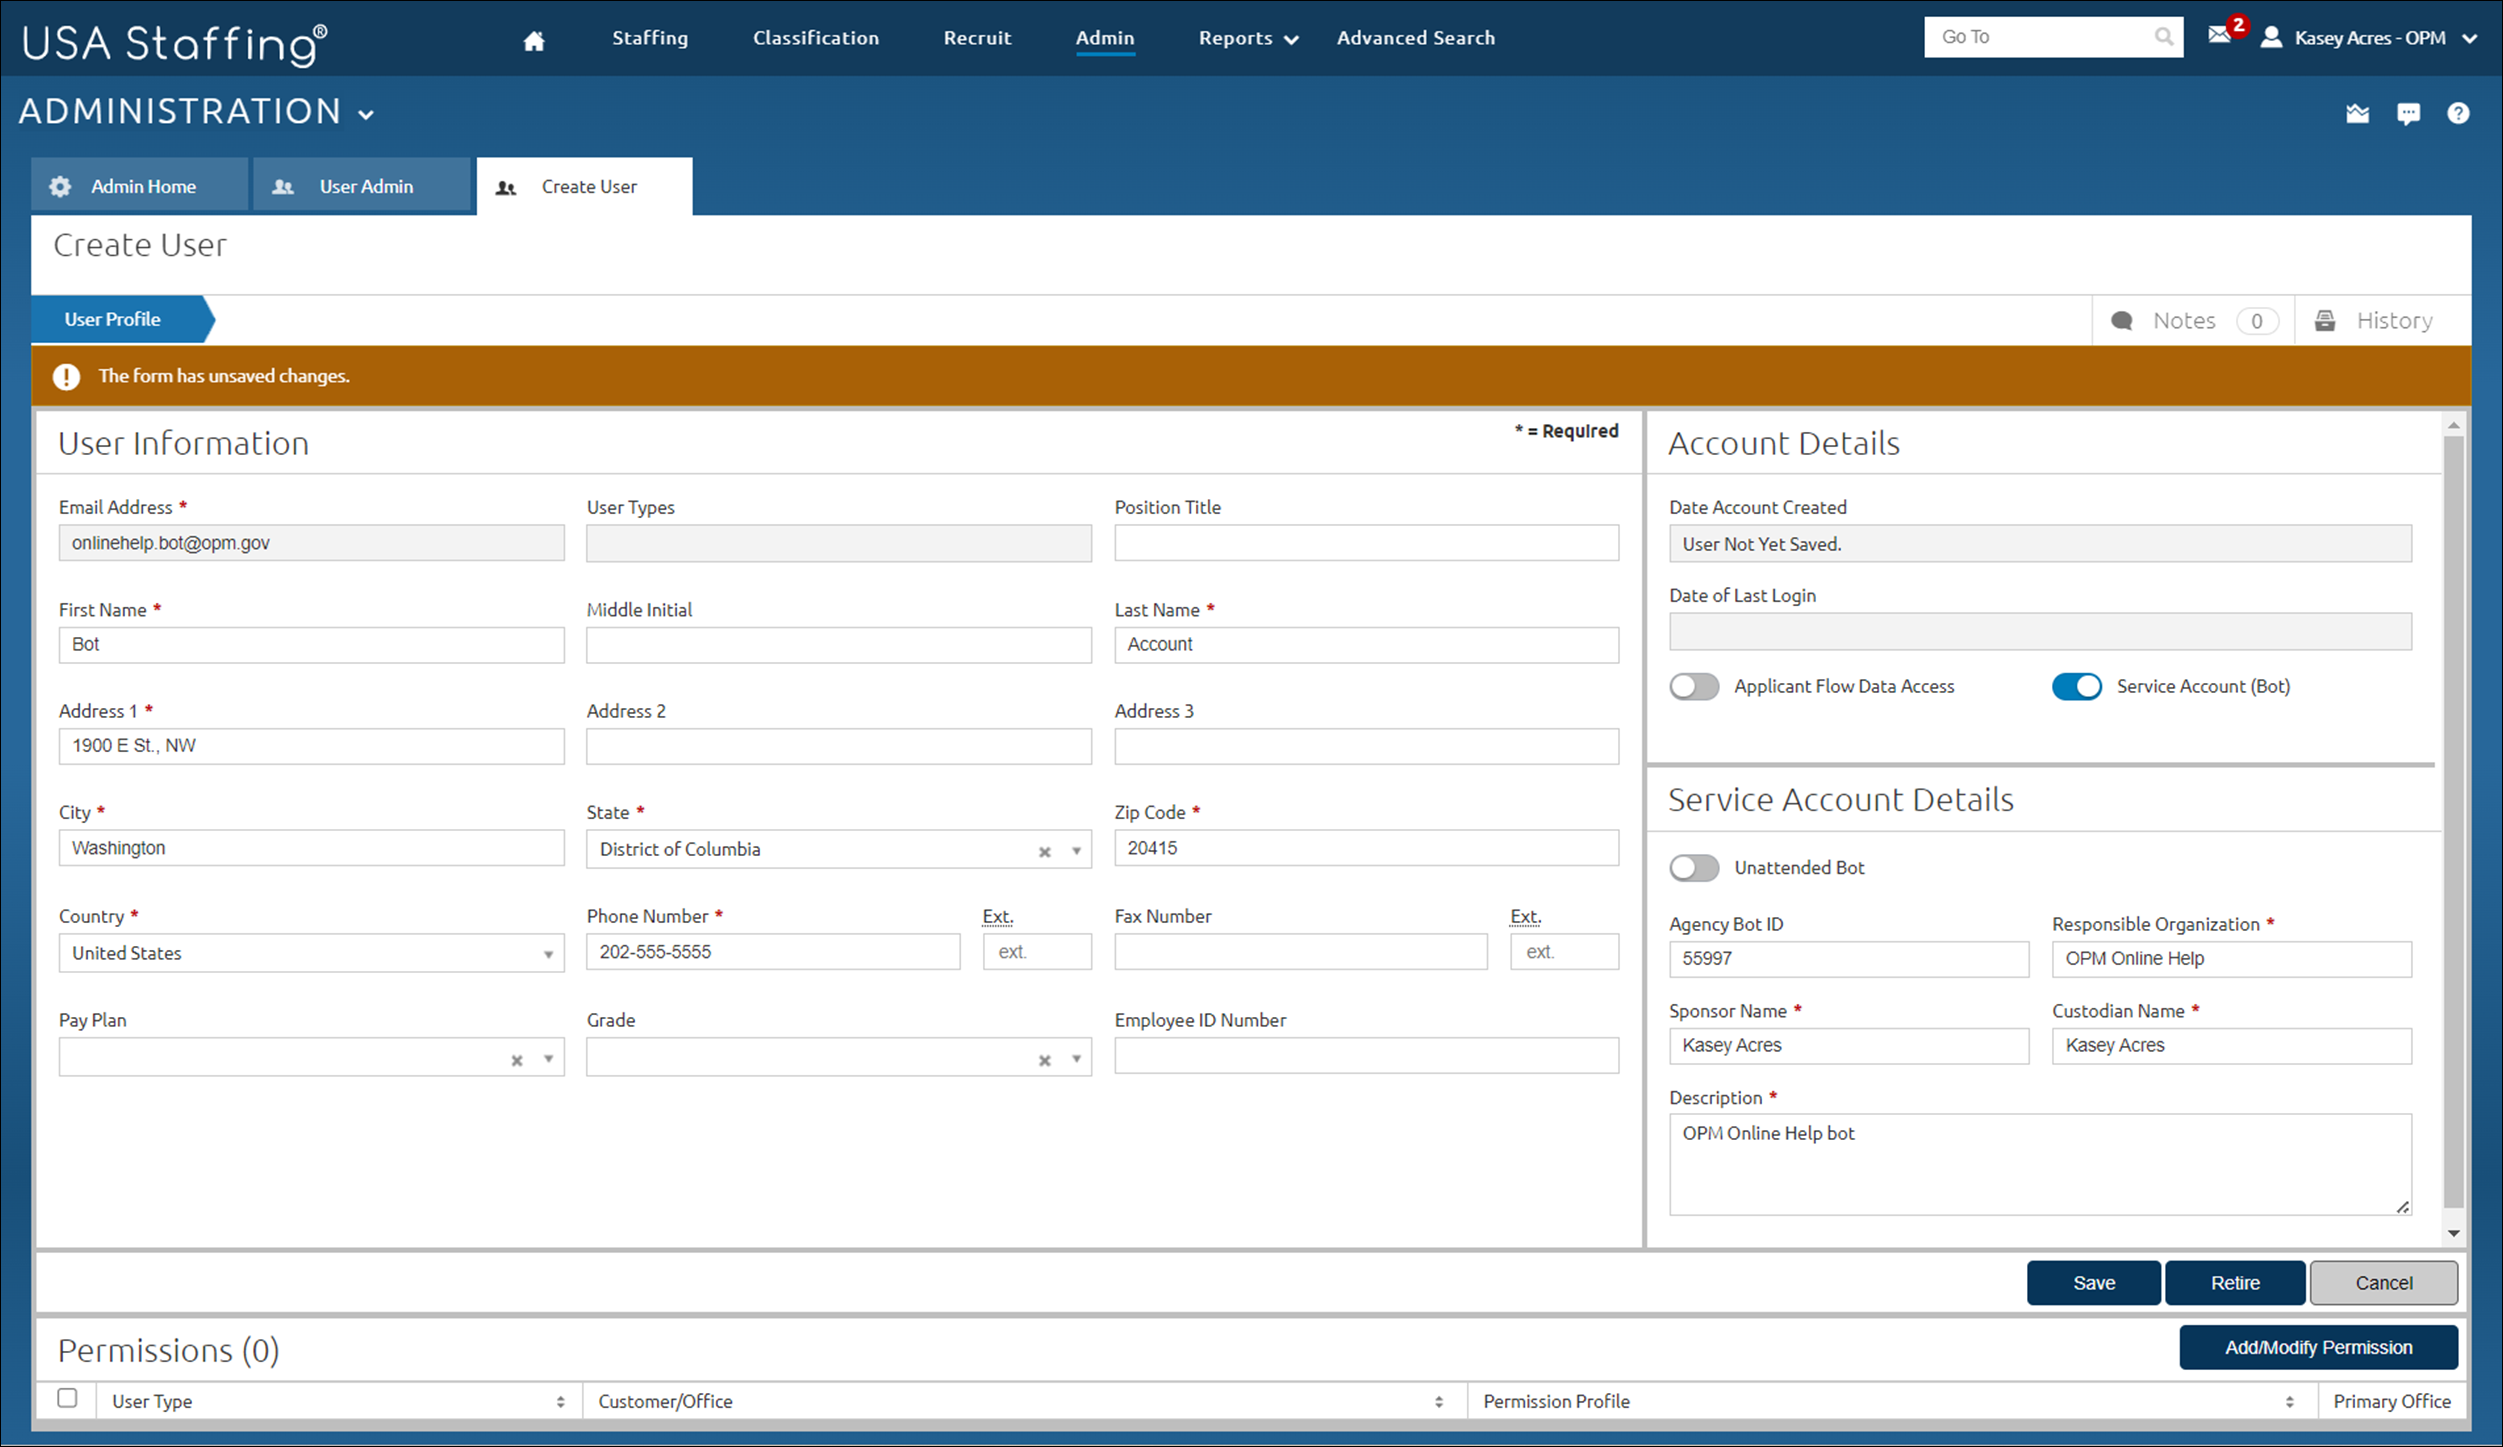Screen dimensions: 2503x1447
Task: Click the account details vertical scrollbar
Action: point(2454,820)
